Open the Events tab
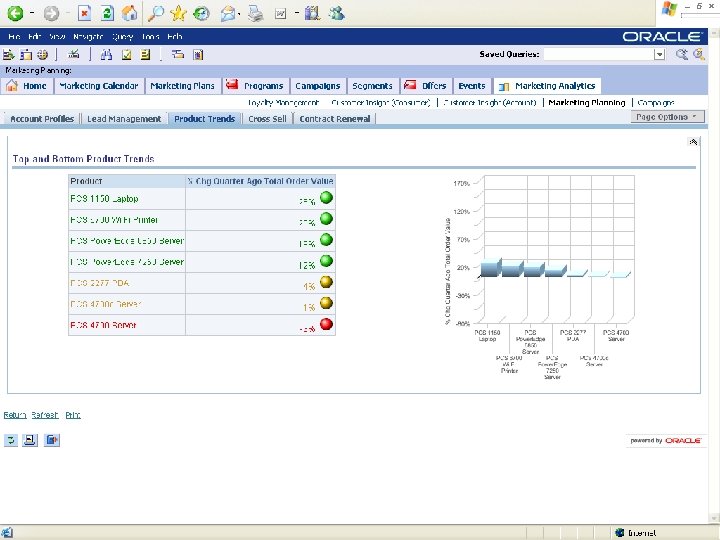Viewport: 720px width, 540px height. (472, 86)
